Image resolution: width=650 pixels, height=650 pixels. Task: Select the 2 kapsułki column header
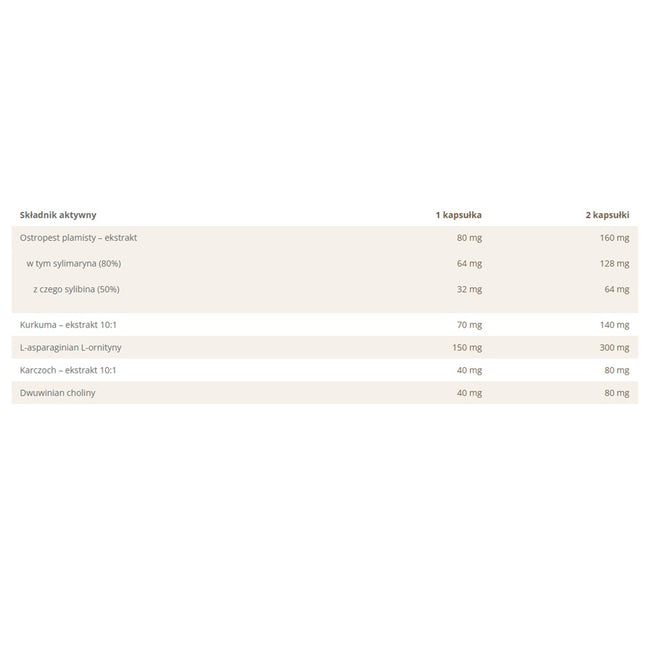click(607, 215)
